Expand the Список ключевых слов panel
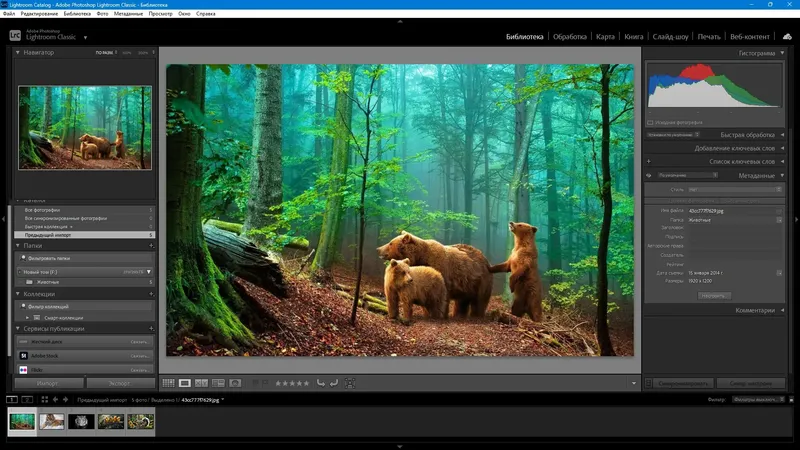 [x=782, y=162]
